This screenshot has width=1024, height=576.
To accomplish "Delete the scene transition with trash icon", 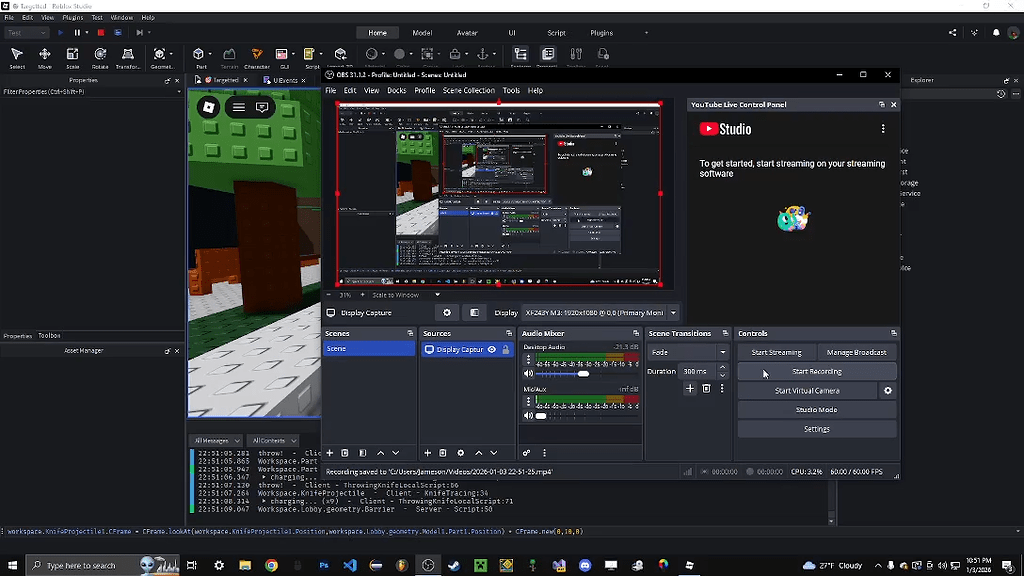I will point(706,389).
